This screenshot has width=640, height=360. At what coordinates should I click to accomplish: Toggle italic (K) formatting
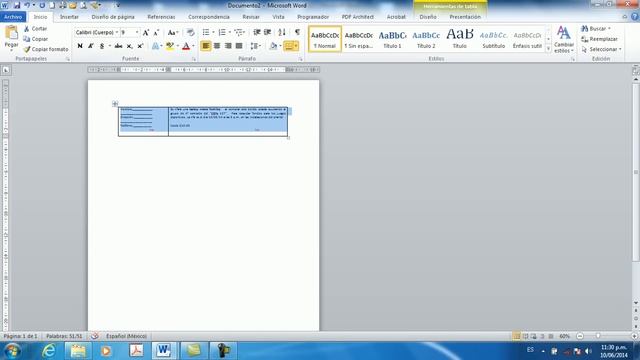pyautogui.click(x=91, y=46)
